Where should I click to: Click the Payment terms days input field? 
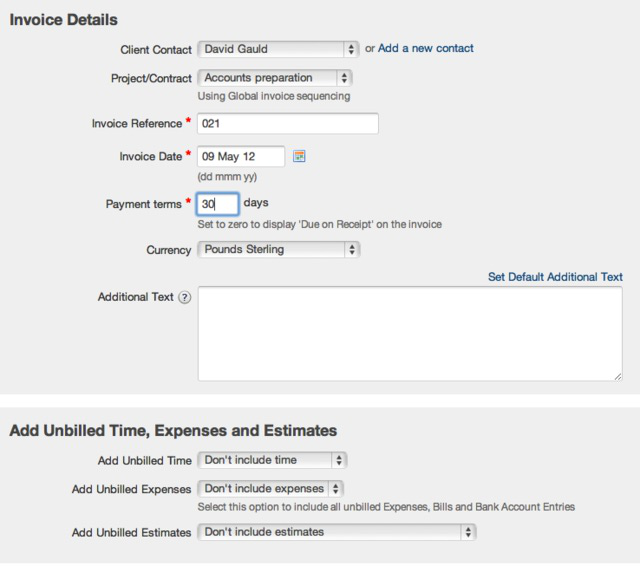pyautogui.click(x=218, y=204)
